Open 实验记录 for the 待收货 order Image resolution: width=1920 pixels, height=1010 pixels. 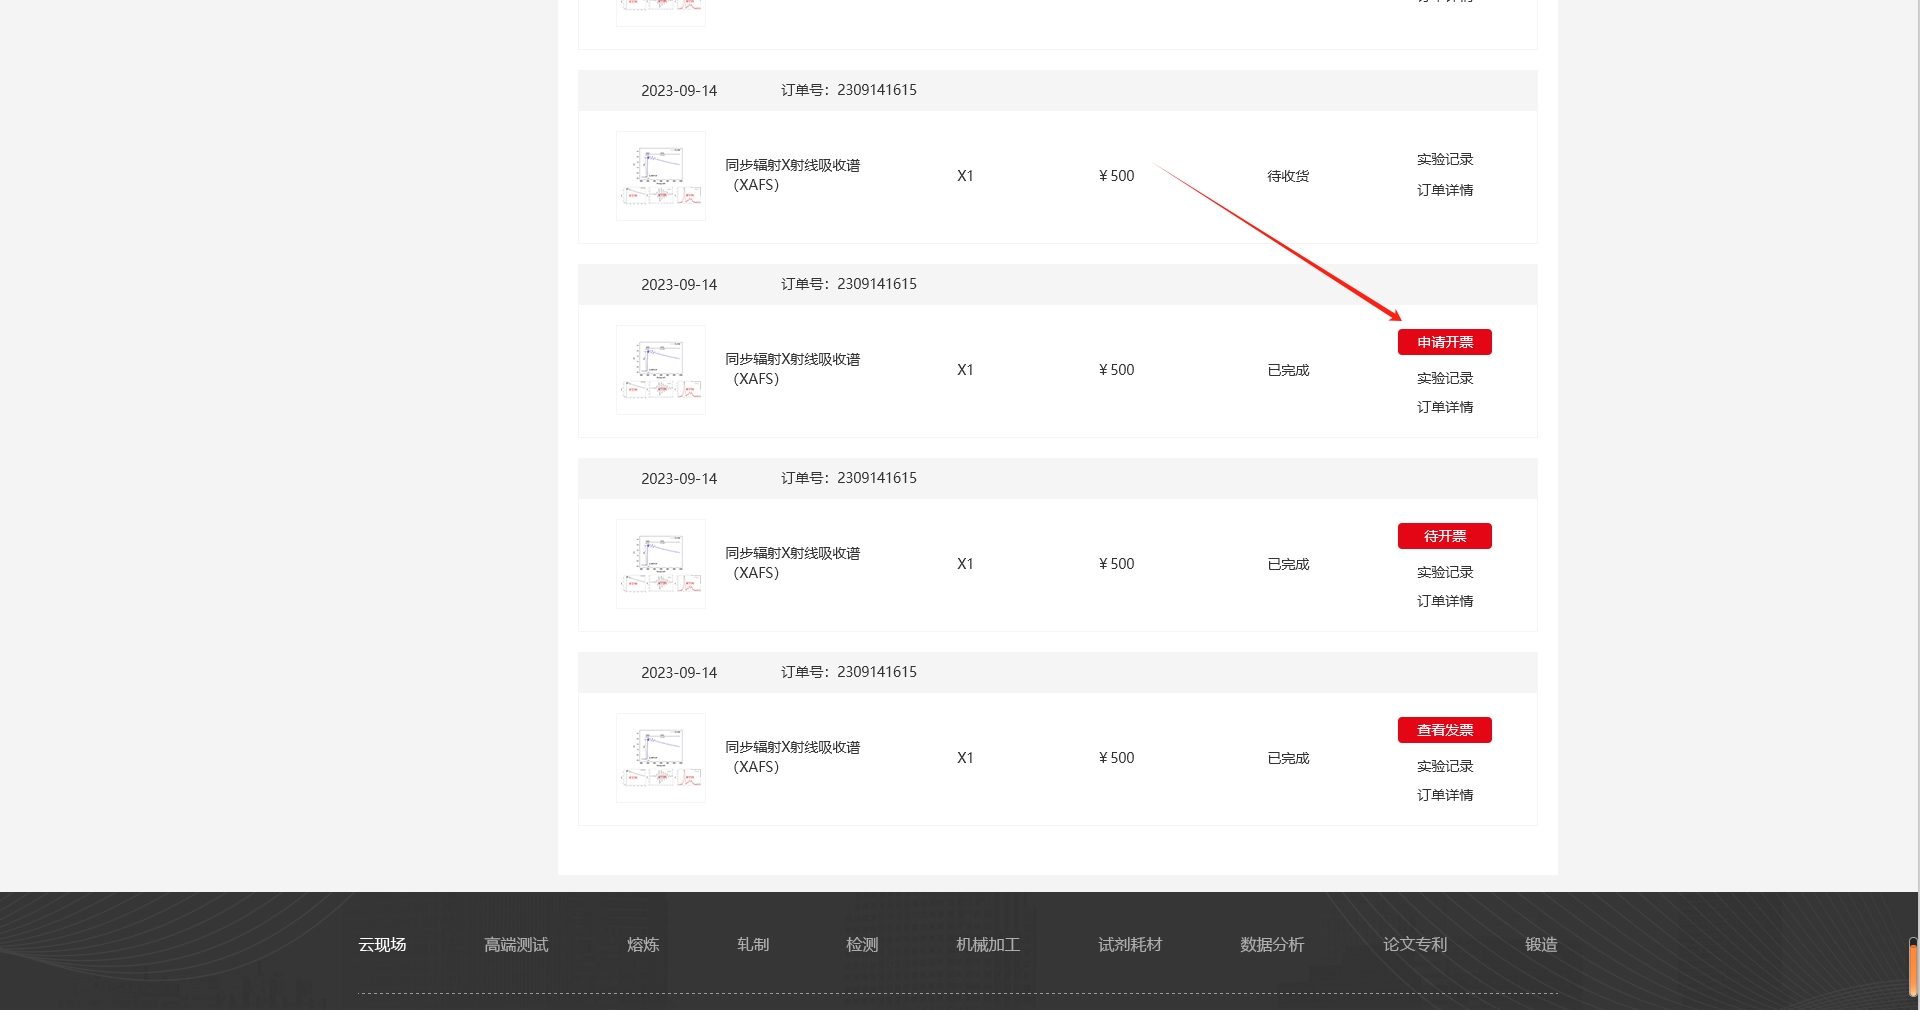[x=1444, y=159]
